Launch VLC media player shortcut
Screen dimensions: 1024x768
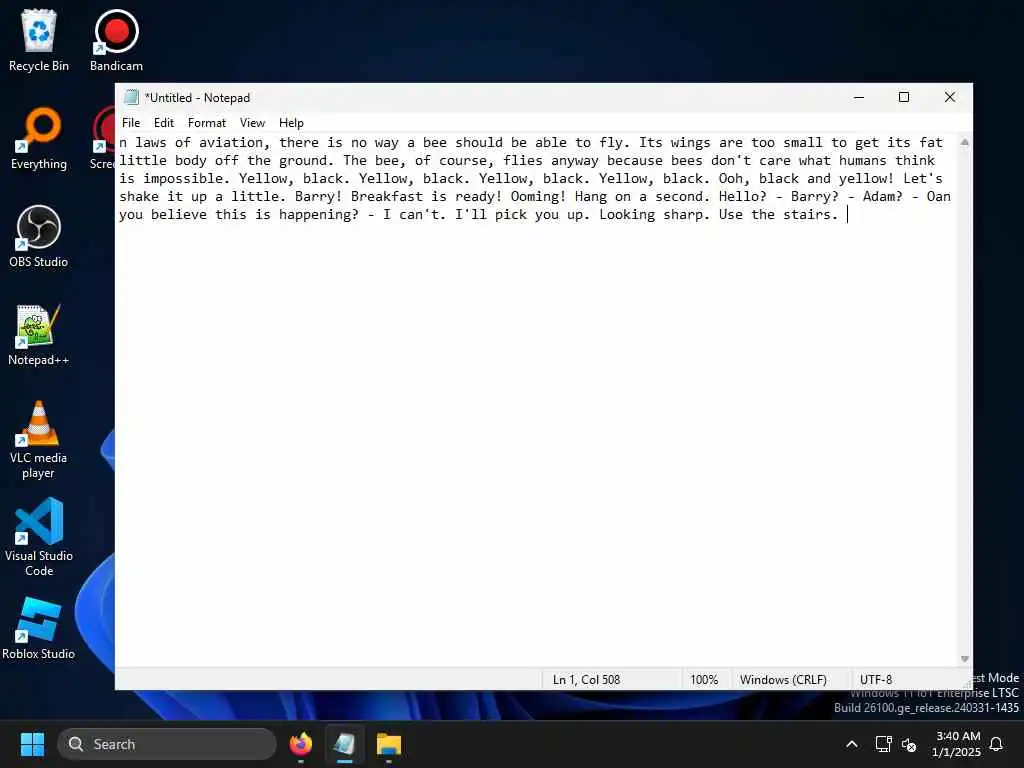(x=39, y=440)
